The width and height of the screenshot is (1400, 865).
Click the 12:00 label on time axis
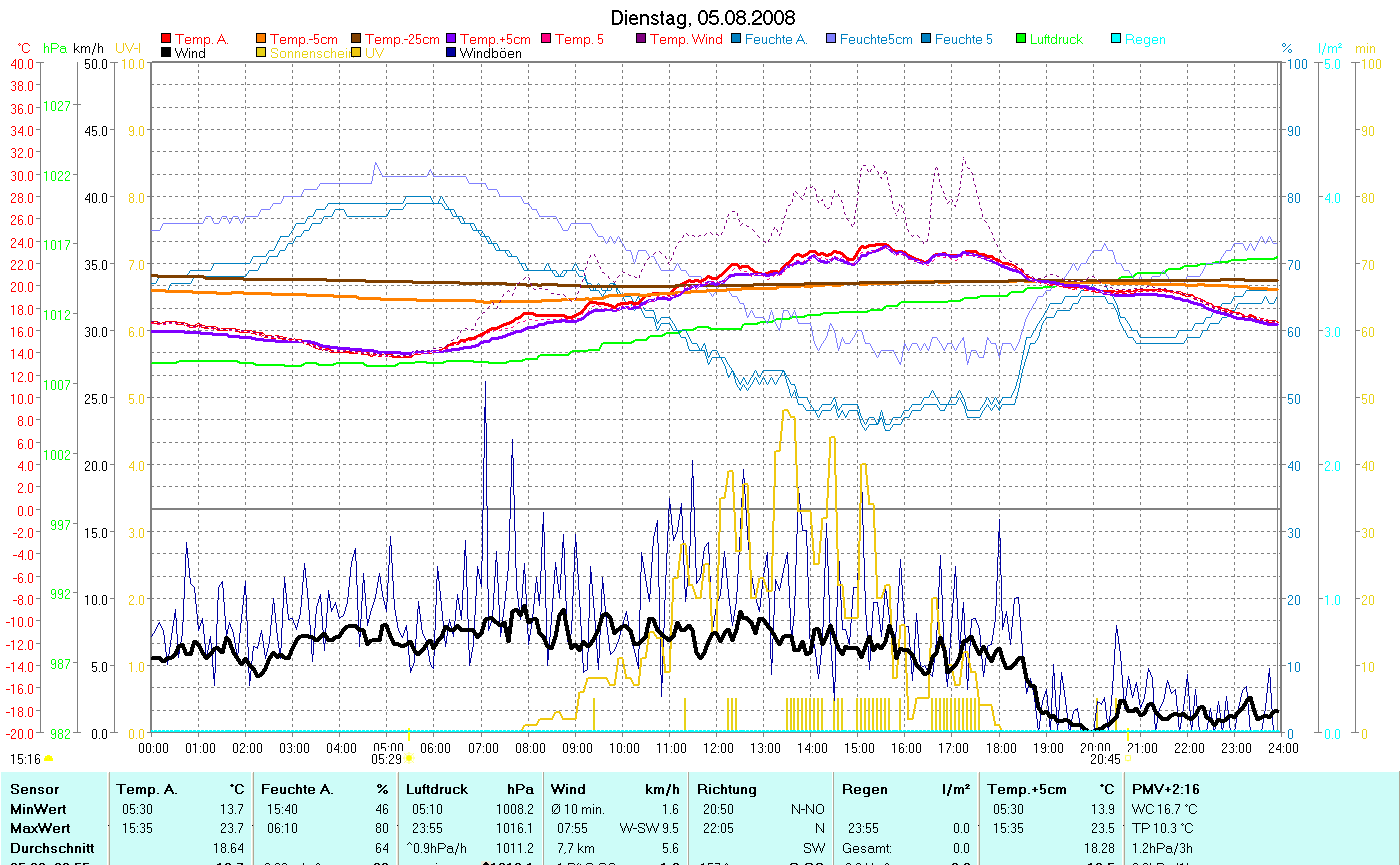point(718,747)
